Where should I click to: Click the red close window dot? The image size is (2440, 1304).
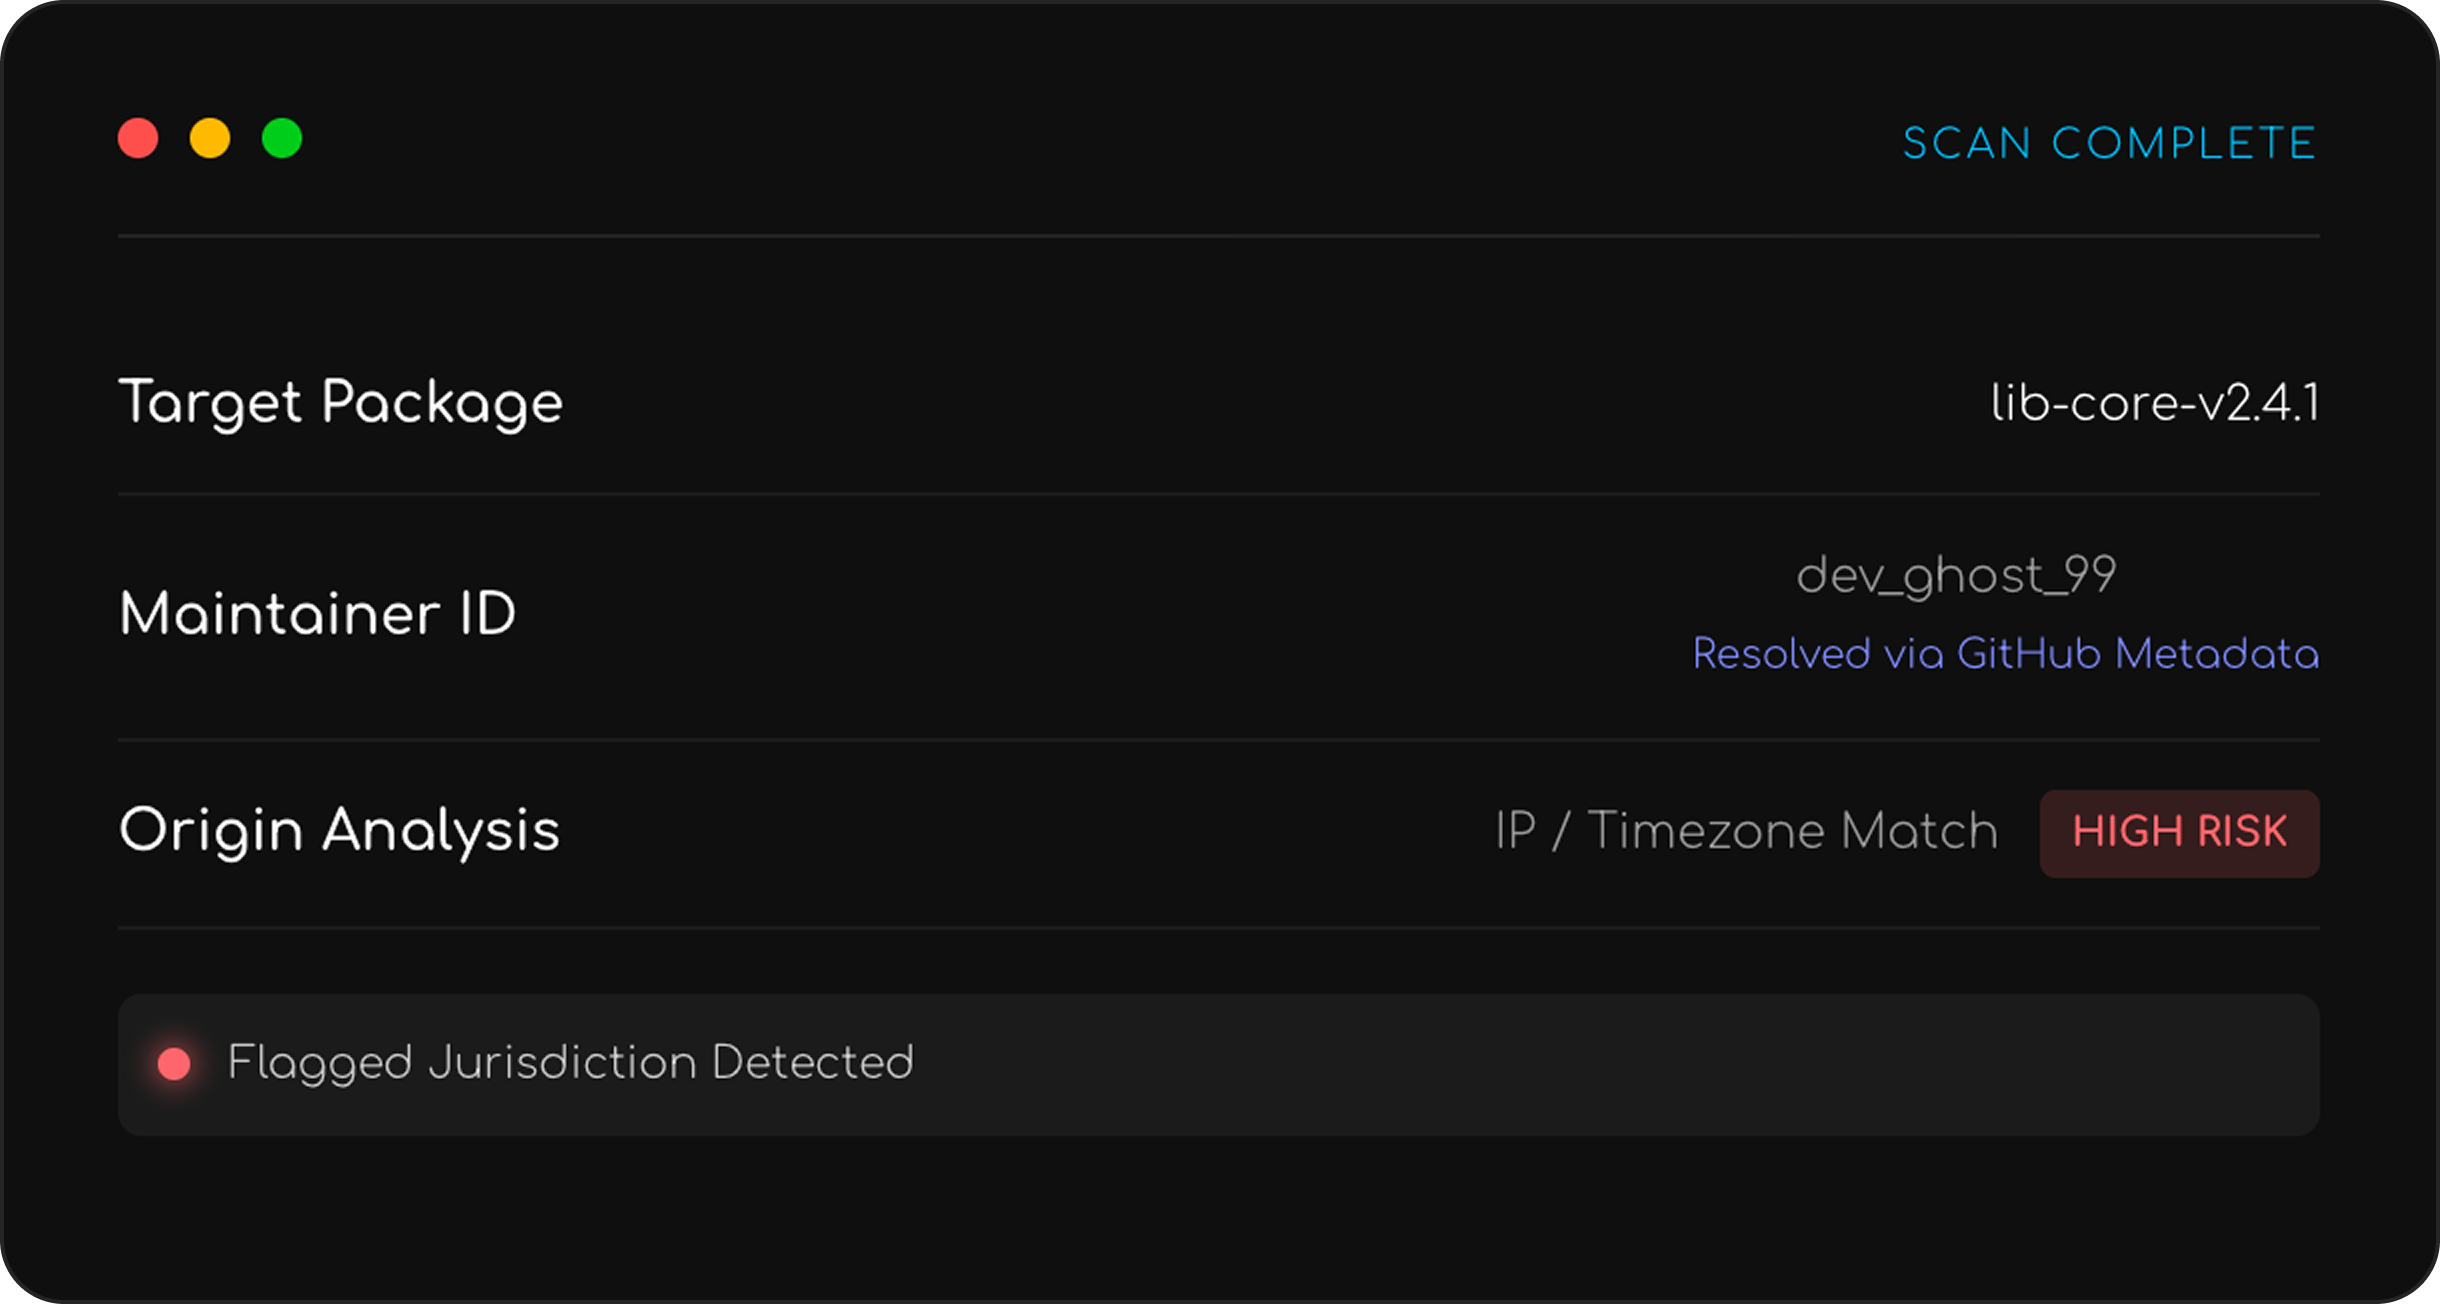coord(138,138)
